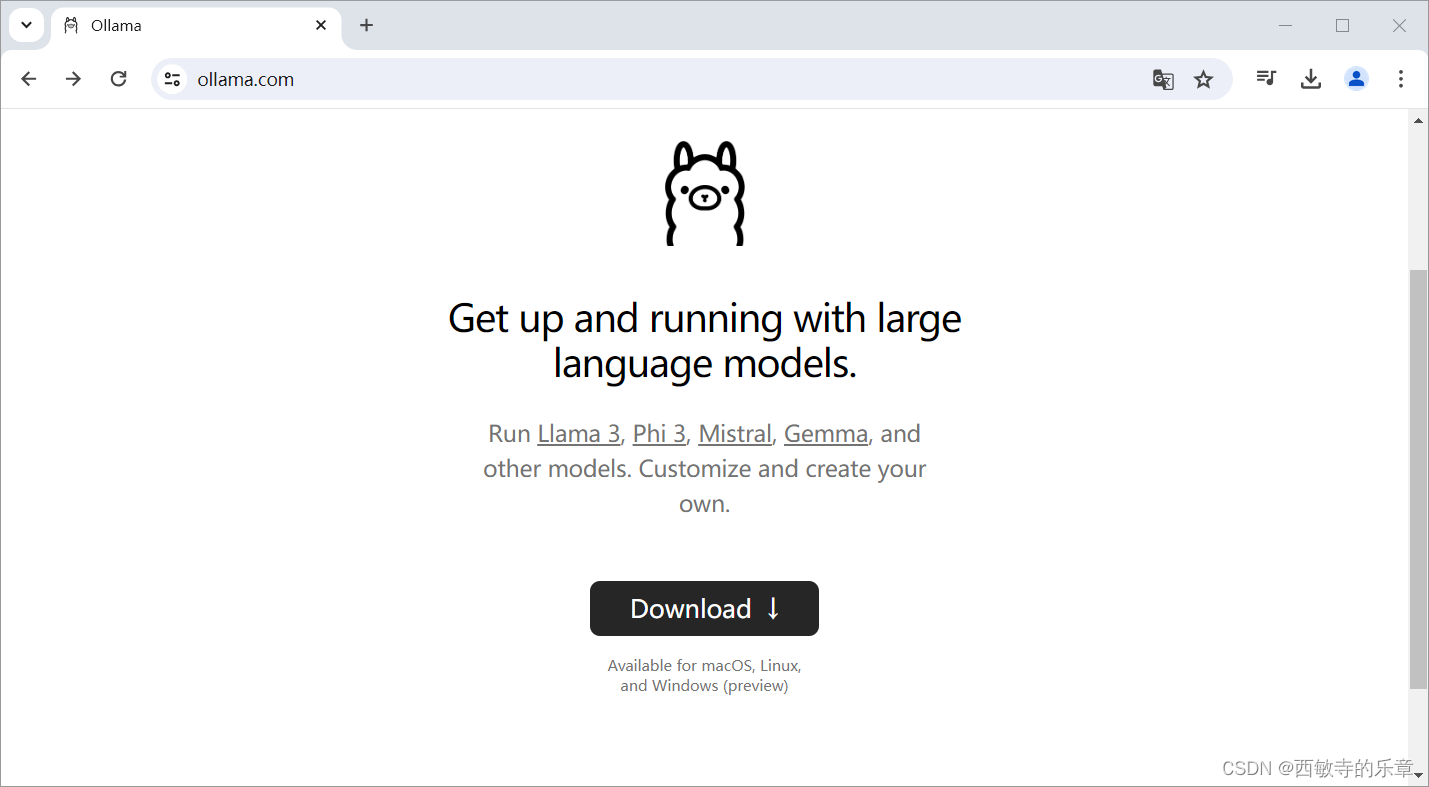Reload the ollama.com page
The height and width of the screenshot is (787, 1429).
(x=118, y=79)
